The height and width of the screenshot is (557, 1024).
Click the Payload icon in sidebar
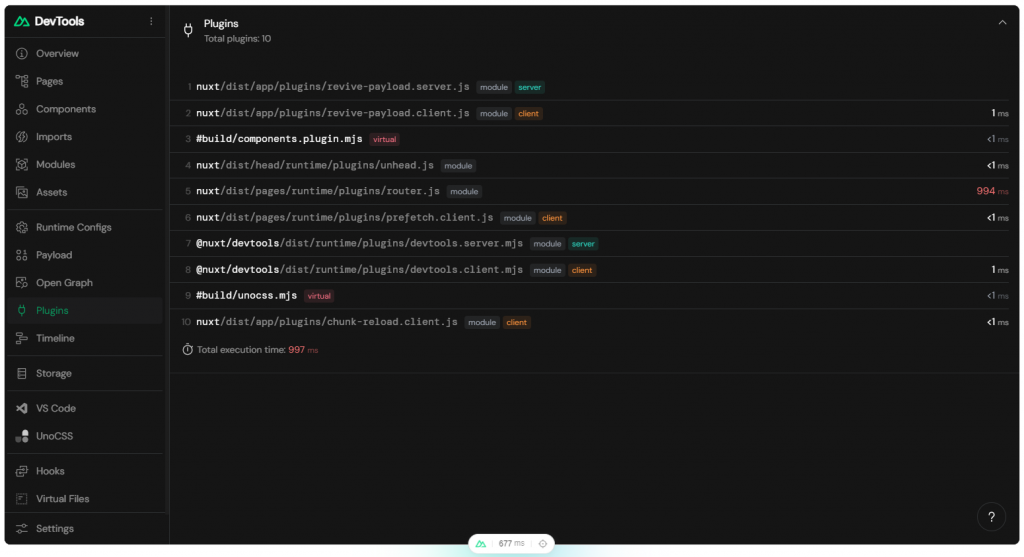click(22, 255)
